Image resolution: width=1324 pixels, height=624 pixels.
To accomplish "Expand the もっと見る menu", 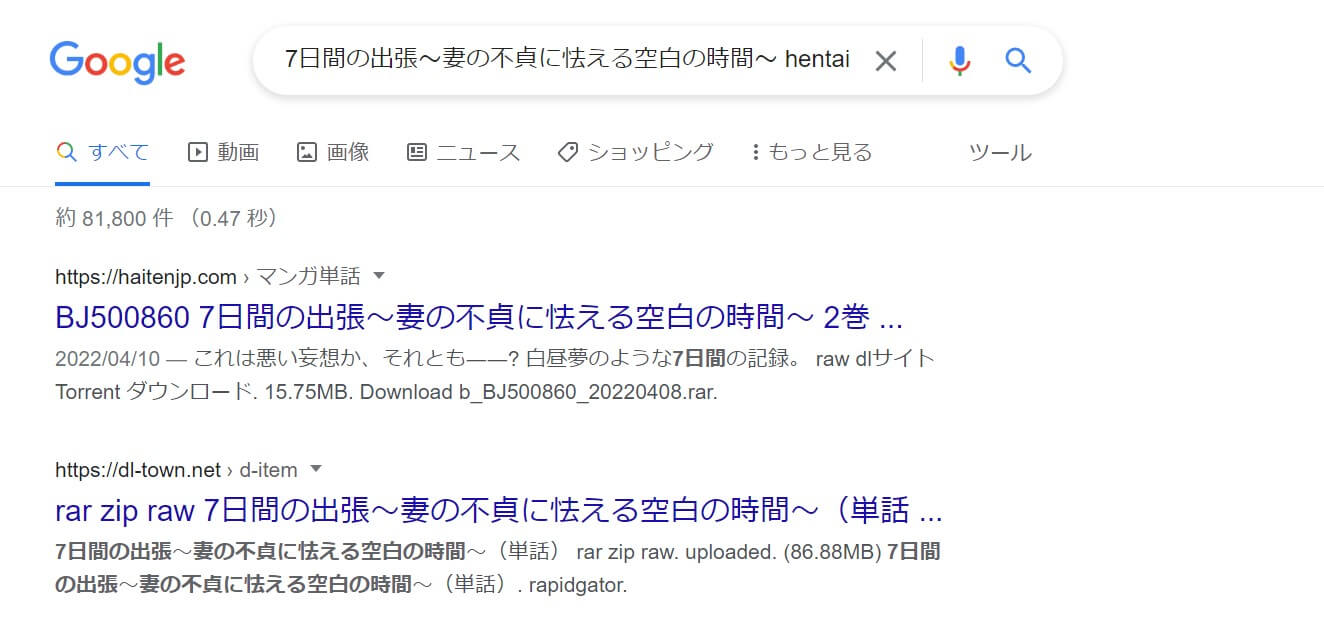I will 811,152.
